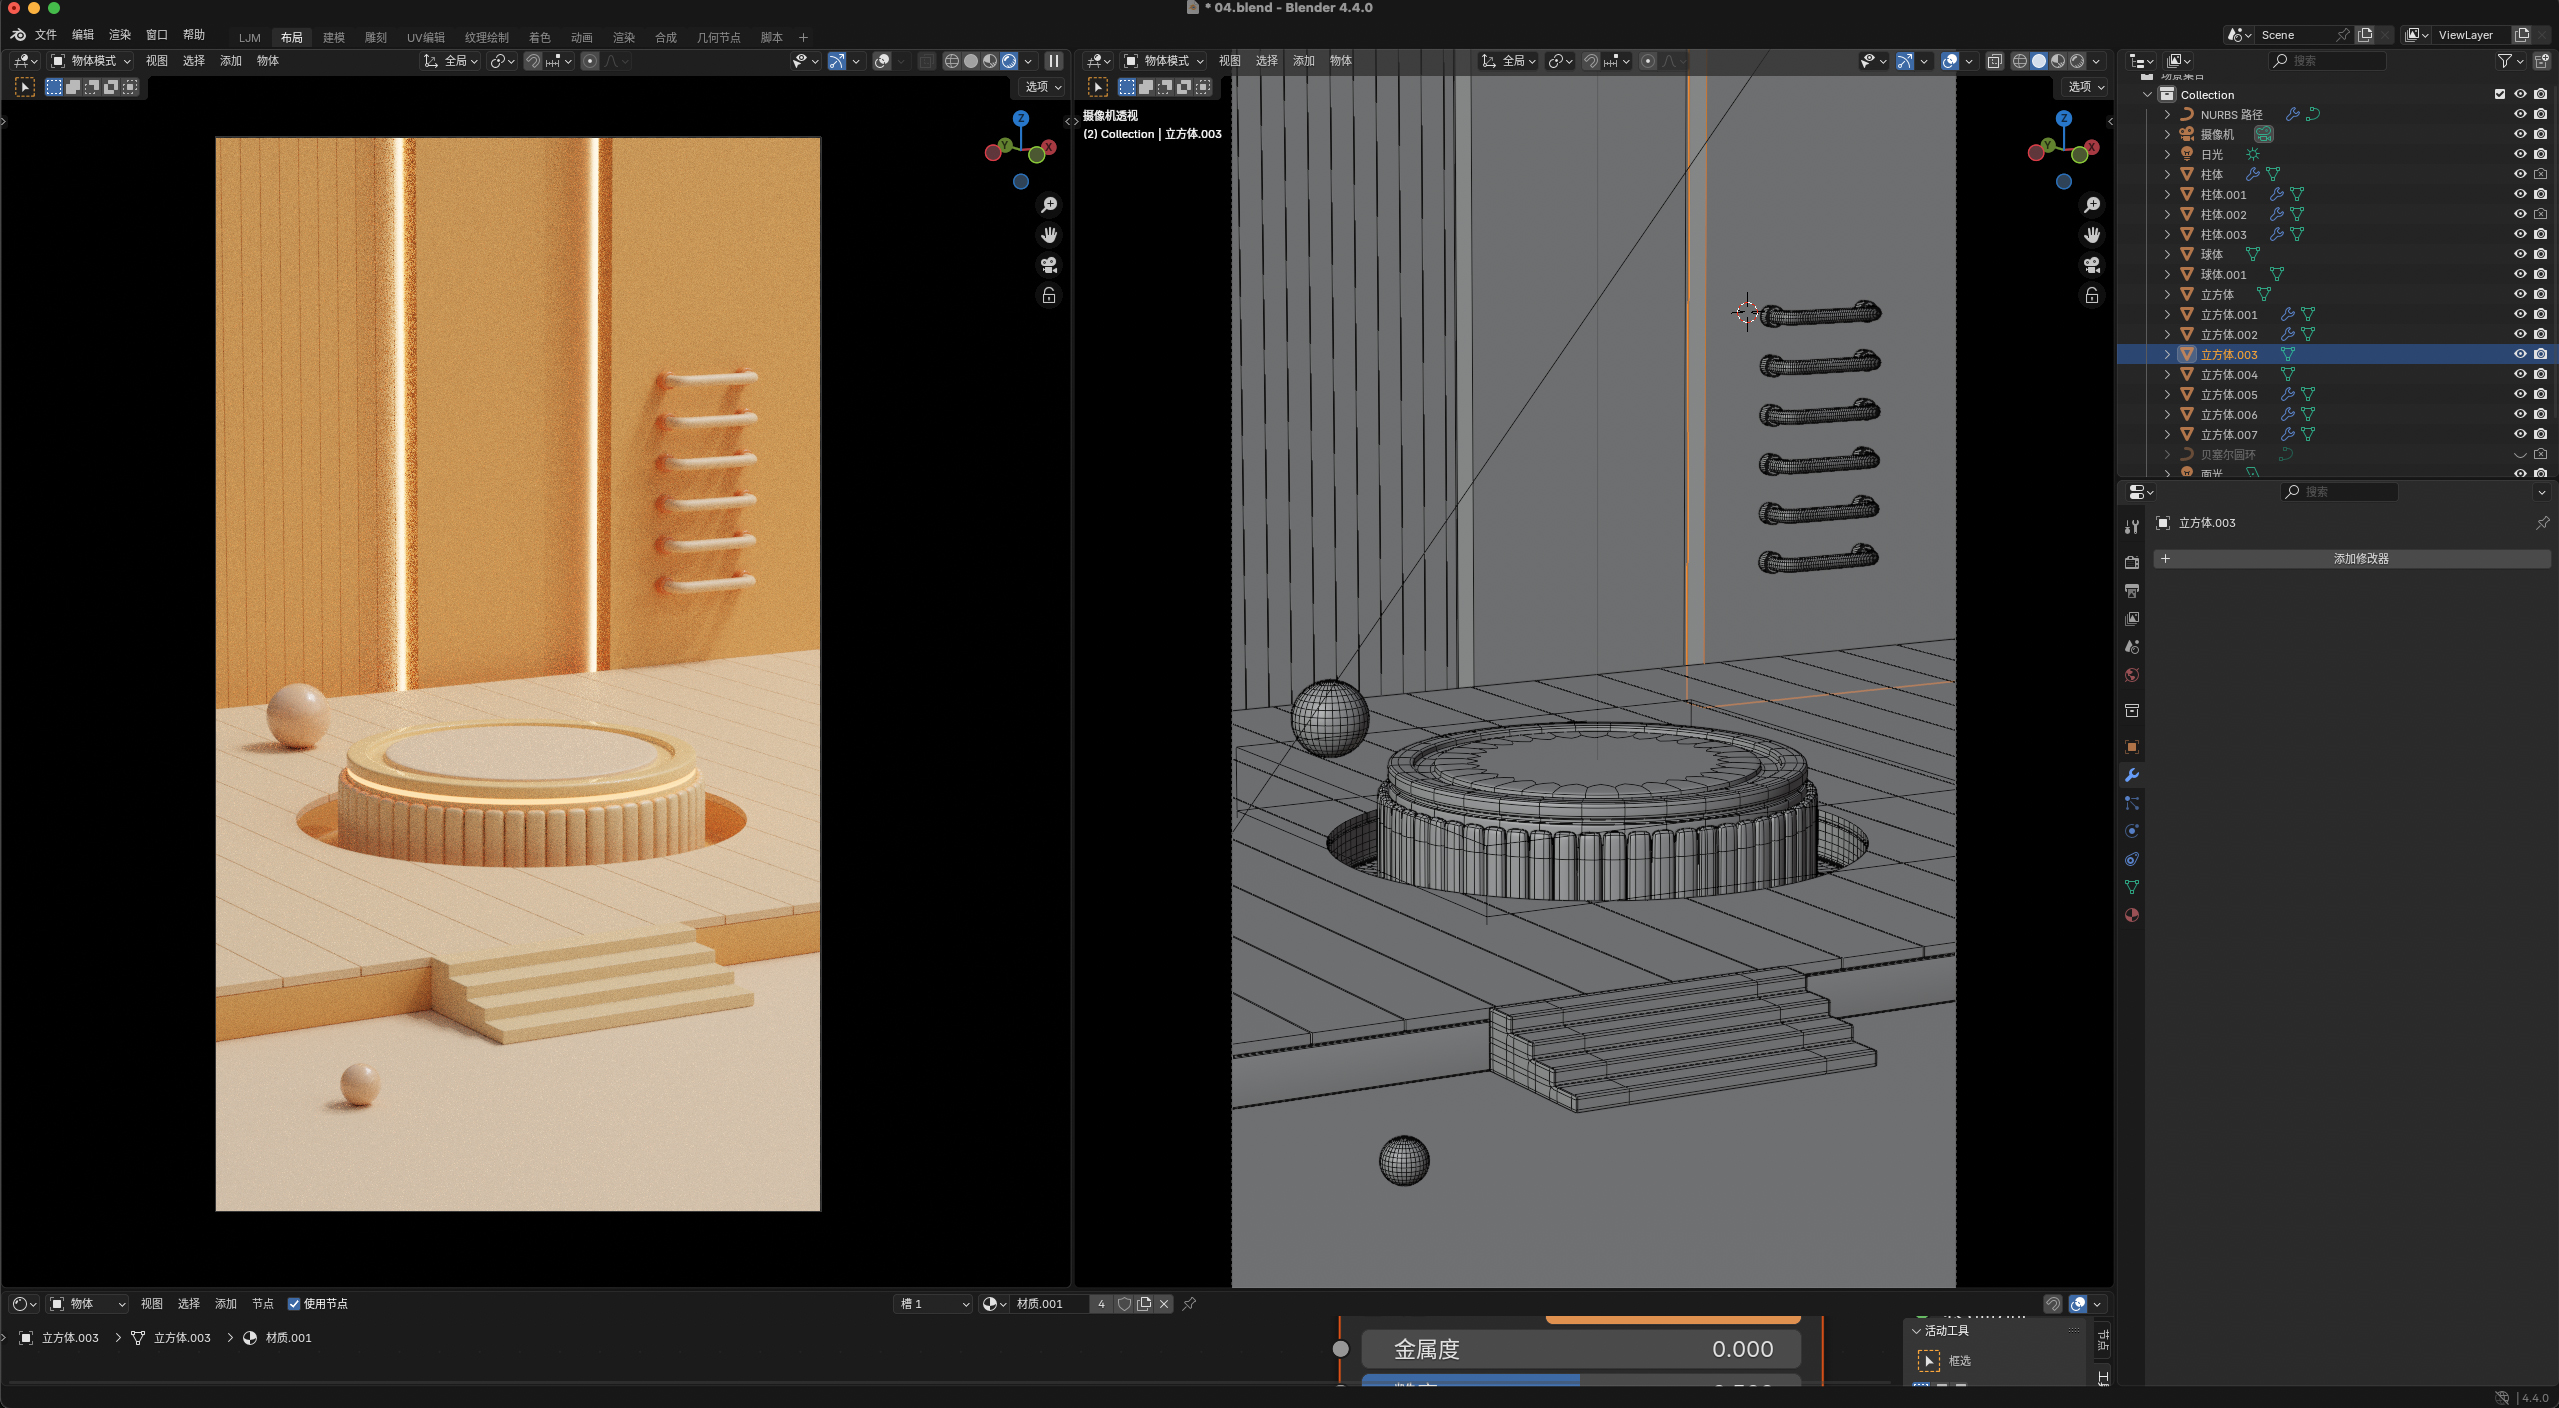This screenshot has width=2559, height=1408.
Task: Toggle camera view icon in left viewport
Action: point(1049,265)
